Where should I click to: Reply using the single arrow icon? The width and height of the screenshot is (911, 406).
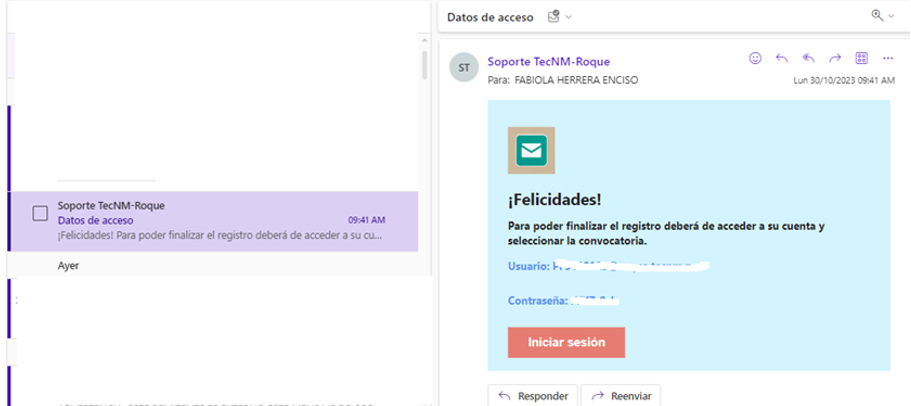tap(781, 58)
